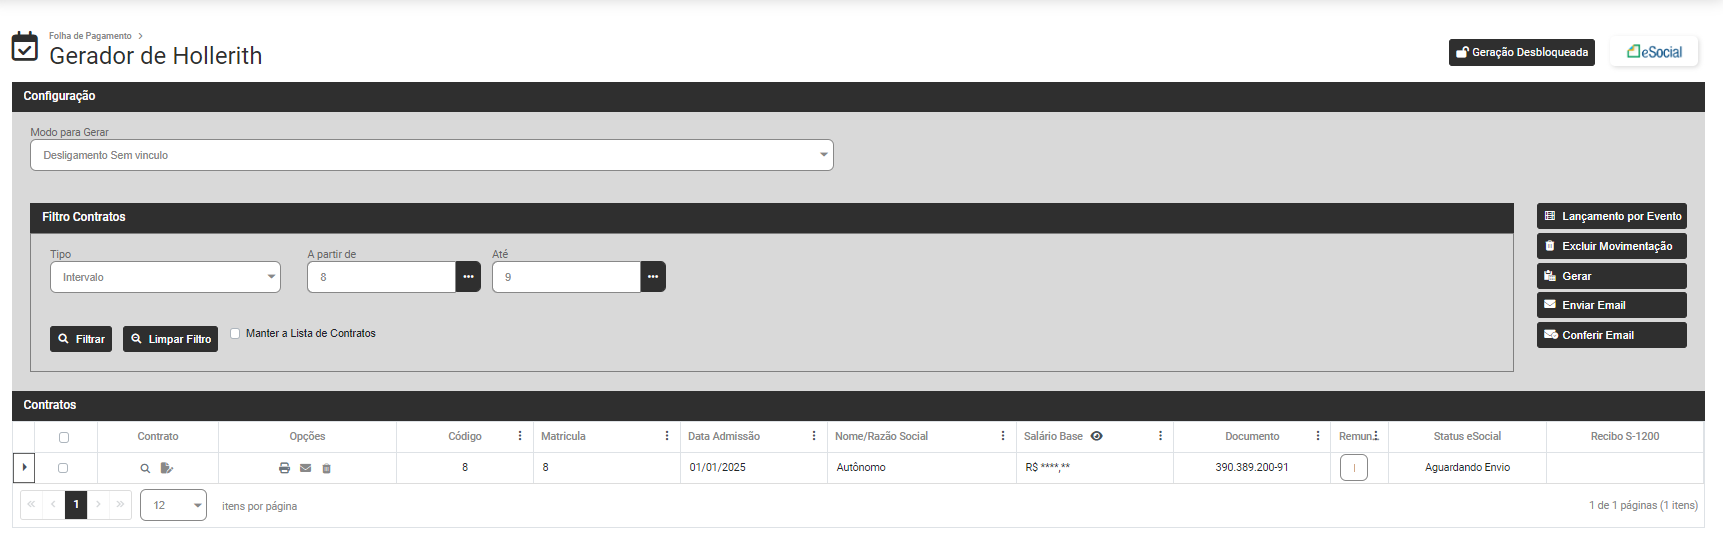This screenshot has width=1723, height=540.
Task: Open the eSocial button
Action: (1654, 52)
